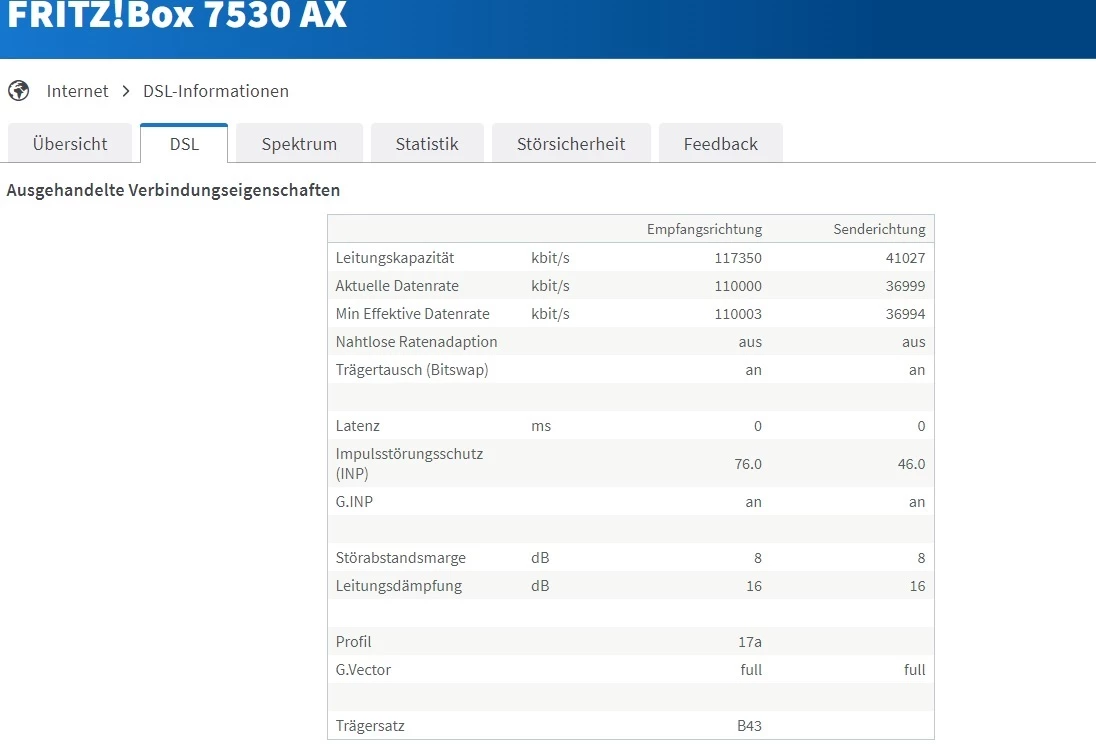This screenshot has width=1096, height=749.
Task: Select the DSL tab
Action: pyautogui.click(x=184, y=144)
